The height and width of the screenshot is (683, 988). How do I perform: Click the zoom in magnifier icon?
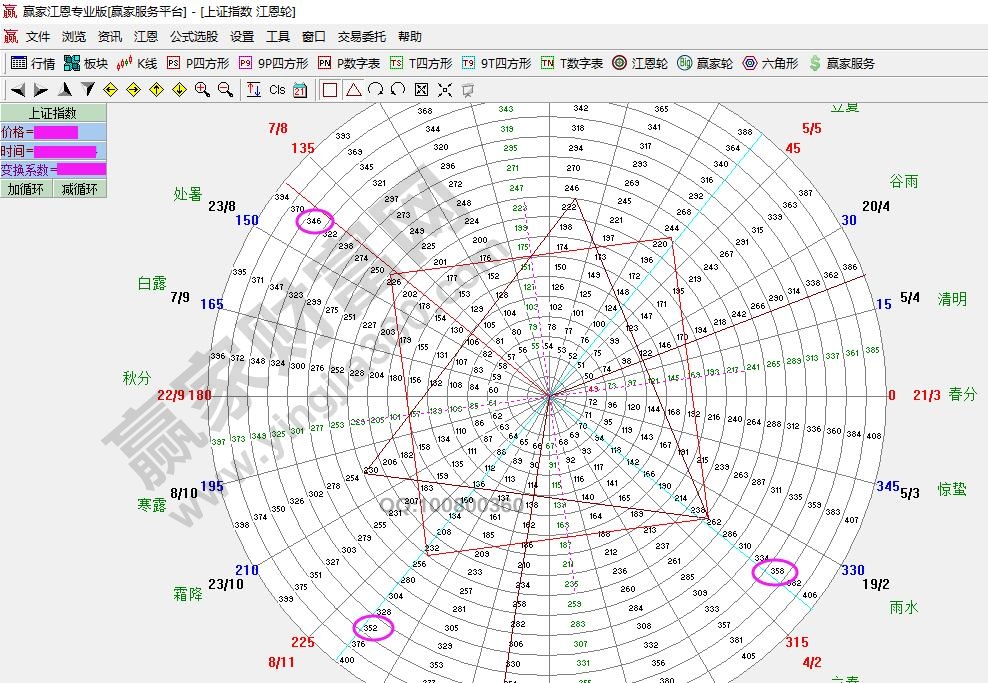(202, 90)
